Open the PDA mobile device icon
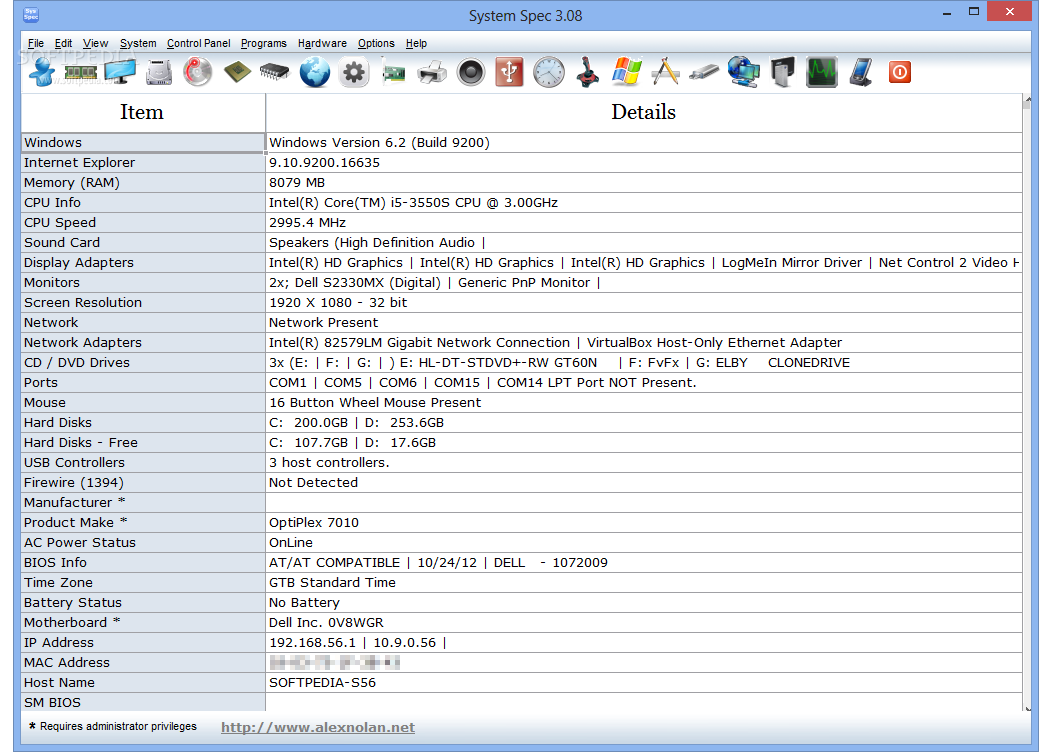The image size is (1039, 752). pyautogui.click(x=861, y=72)
